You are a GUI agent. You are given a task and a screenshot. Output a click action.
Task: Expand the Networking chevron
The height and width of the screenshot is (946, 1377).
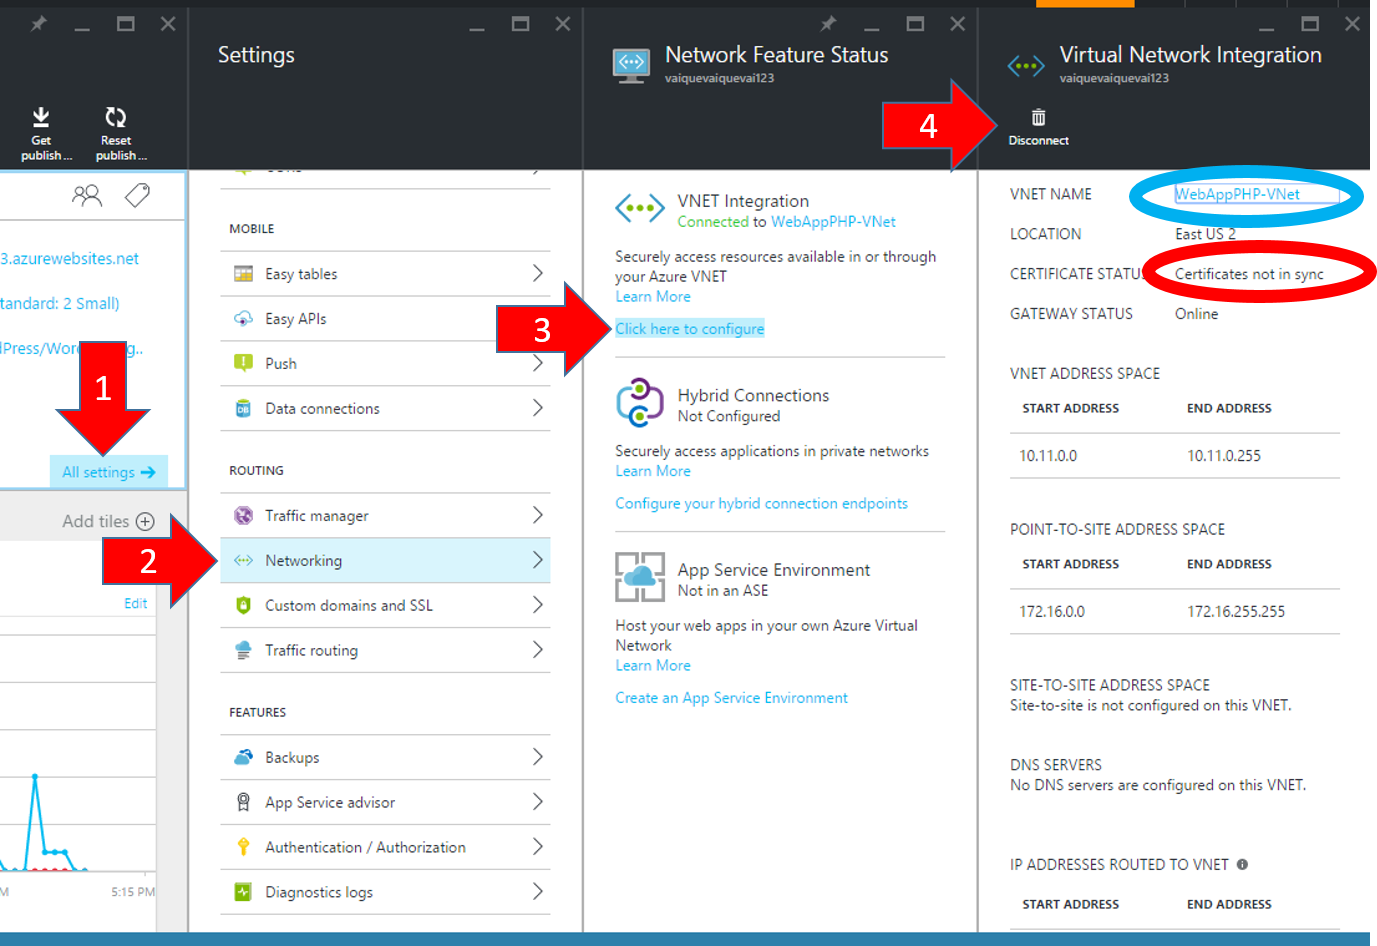[x=538, y=560]
